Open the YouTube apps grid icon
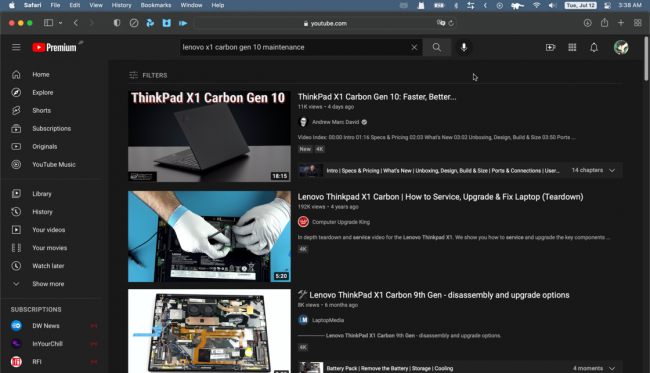This screenshot has width=650, height=373. (572, 47)
